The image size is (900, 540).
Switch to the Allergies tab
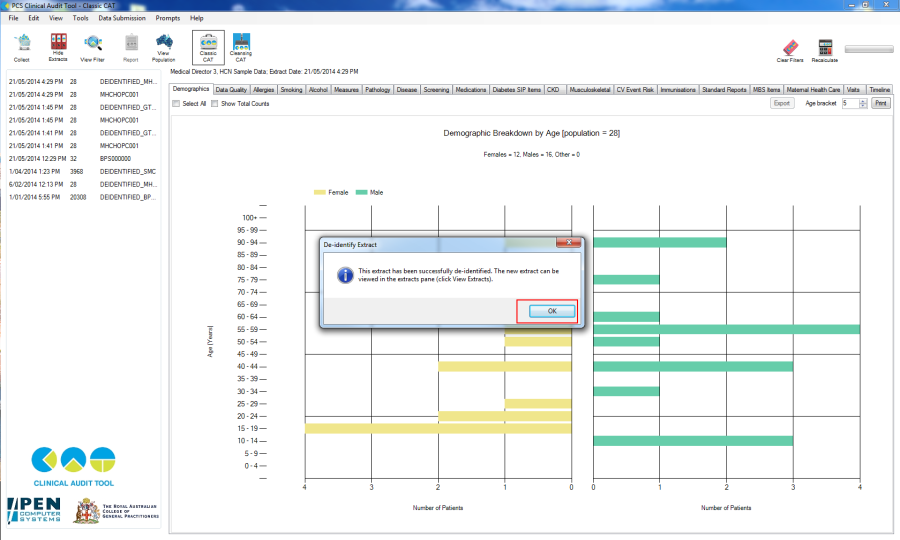263,90
